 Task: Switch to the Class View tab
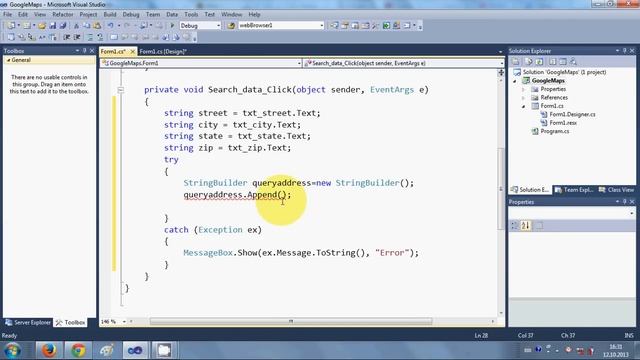(616, 190)
